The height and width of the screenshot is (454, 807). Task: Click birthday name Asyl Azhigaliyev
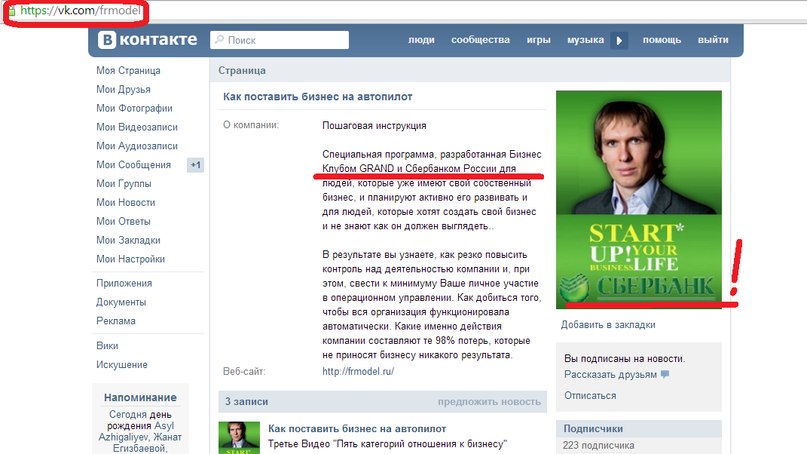pyautogui.click(x=137, y=431)
